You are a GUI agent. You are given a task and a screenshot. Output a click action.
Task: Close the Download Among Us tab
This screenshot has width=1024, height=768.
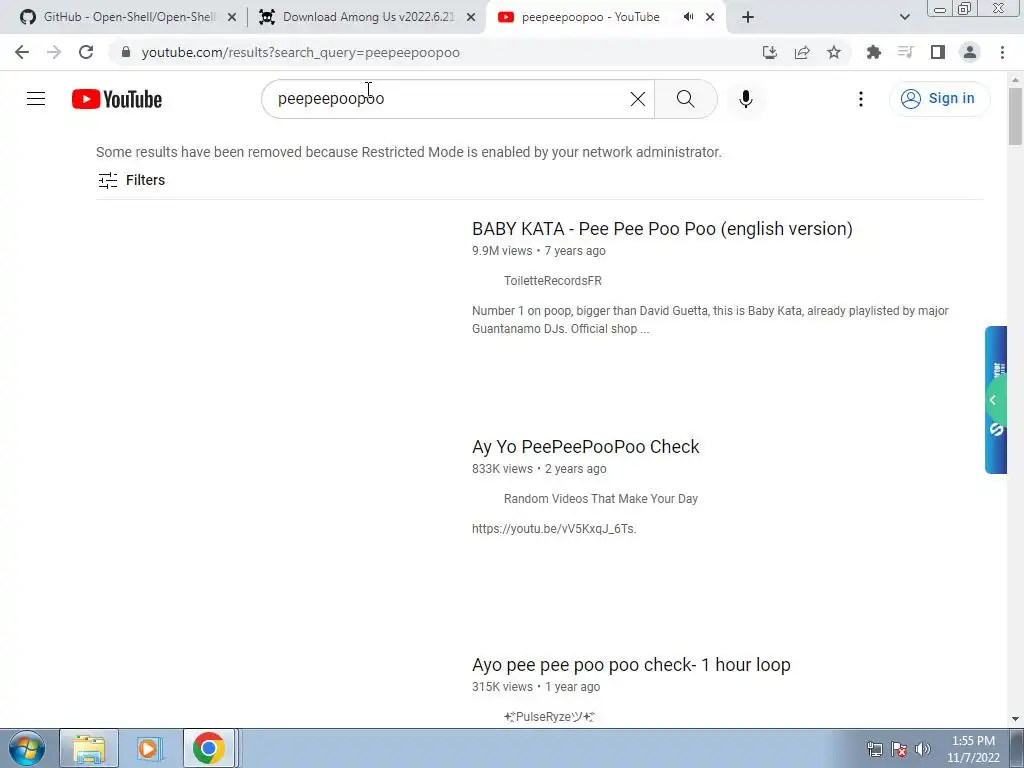point(471,18)
